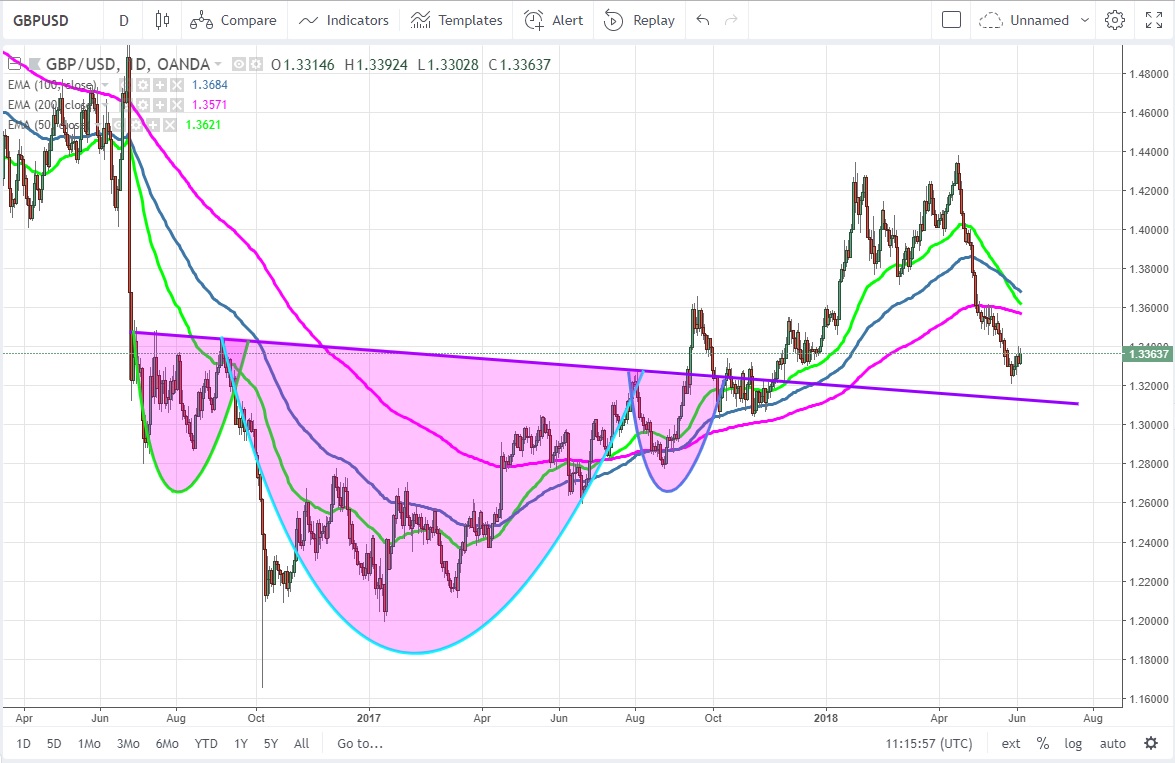Create a new Alert

point(554,20)
